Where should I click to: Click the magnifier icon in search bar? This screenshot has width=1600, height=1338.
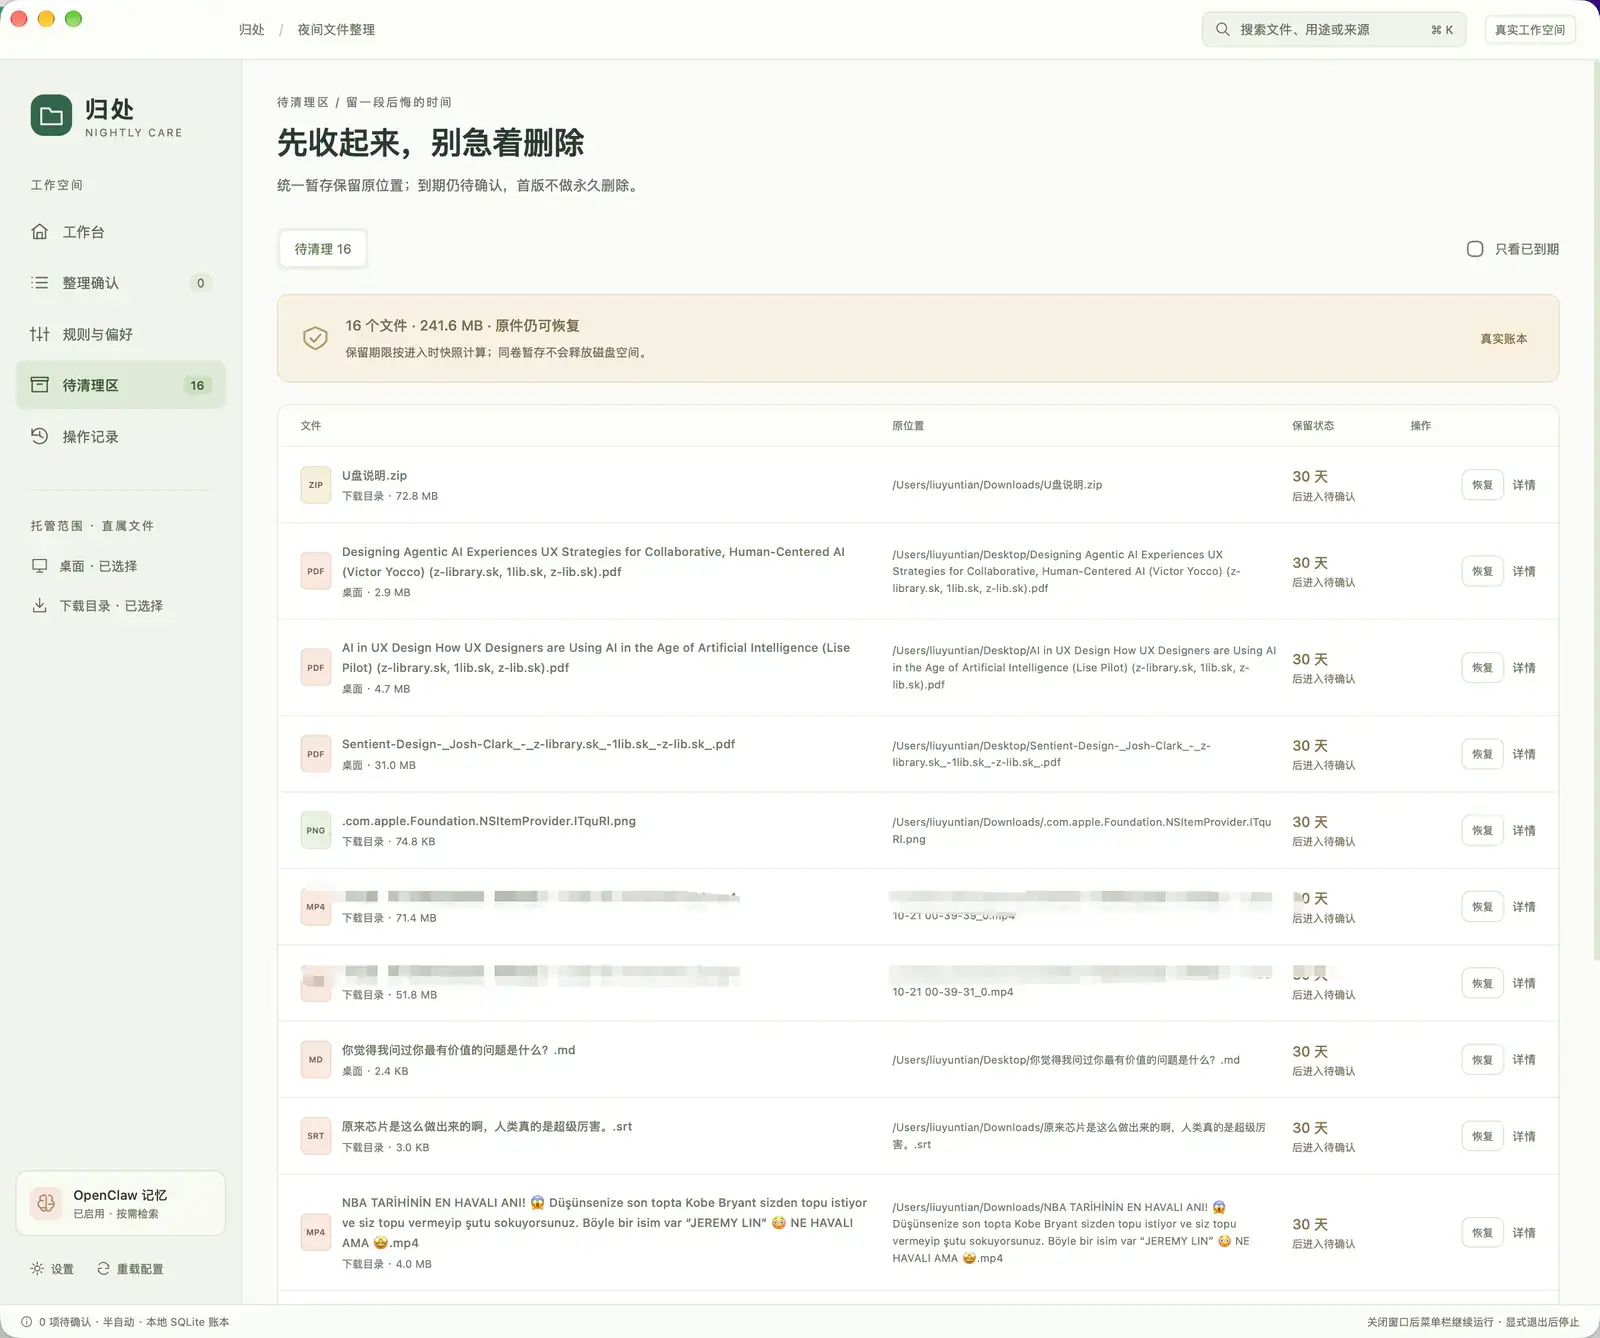[x=1222, y=30]
